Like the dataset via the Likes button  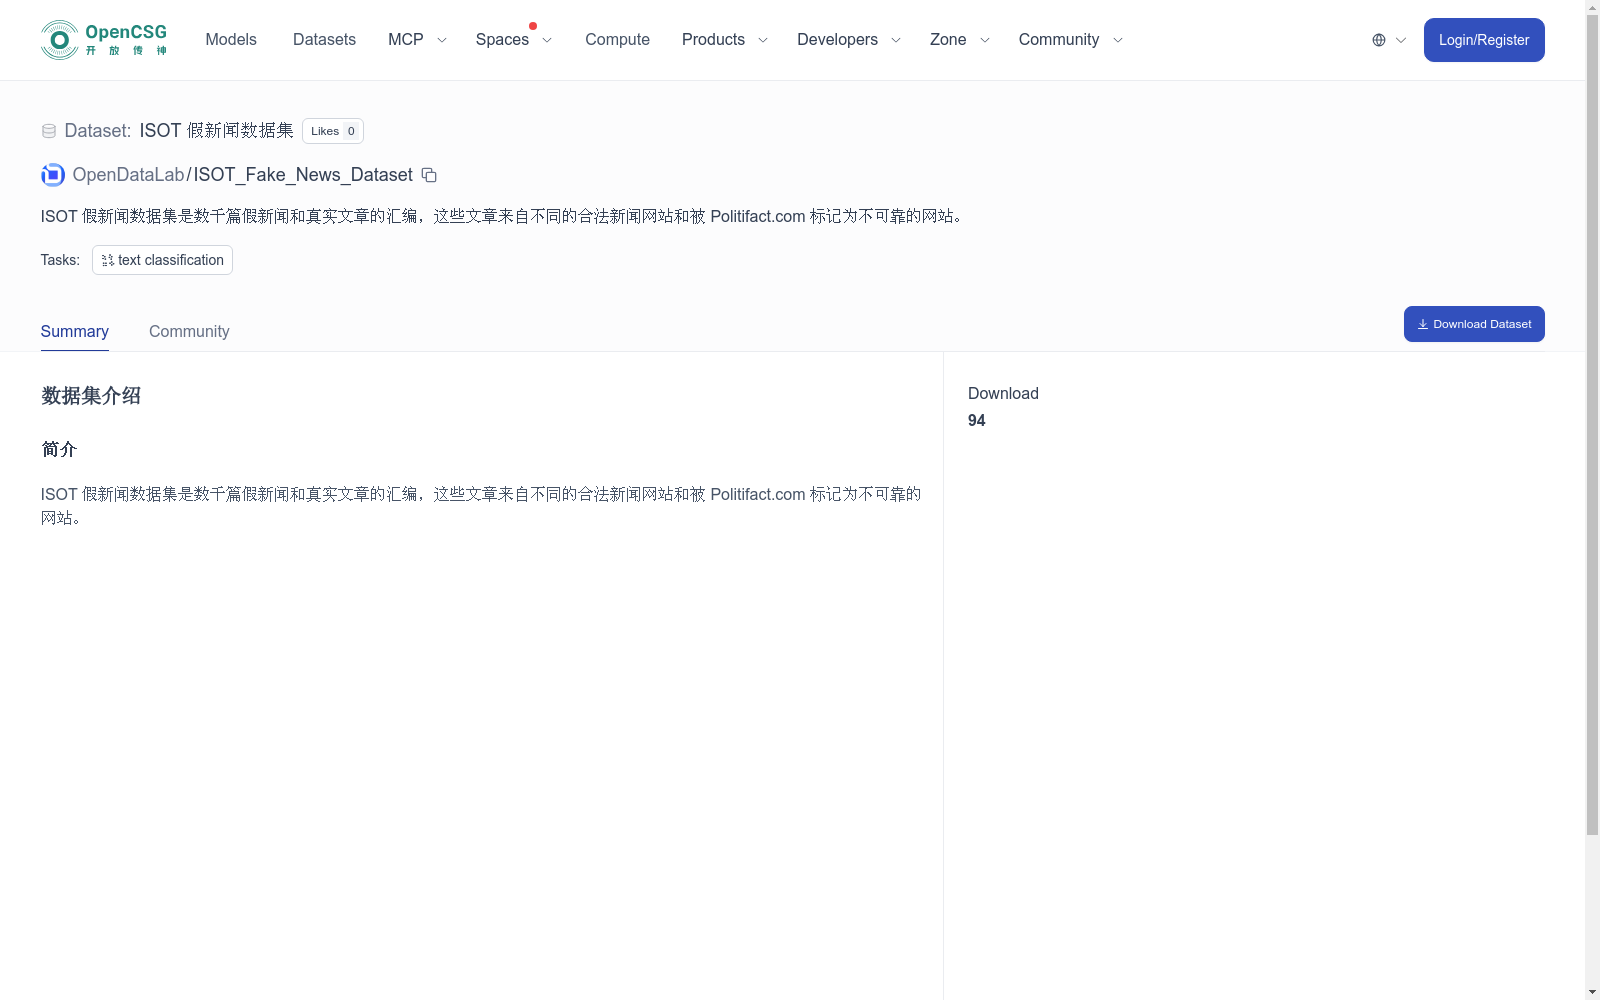coord(332,130)
